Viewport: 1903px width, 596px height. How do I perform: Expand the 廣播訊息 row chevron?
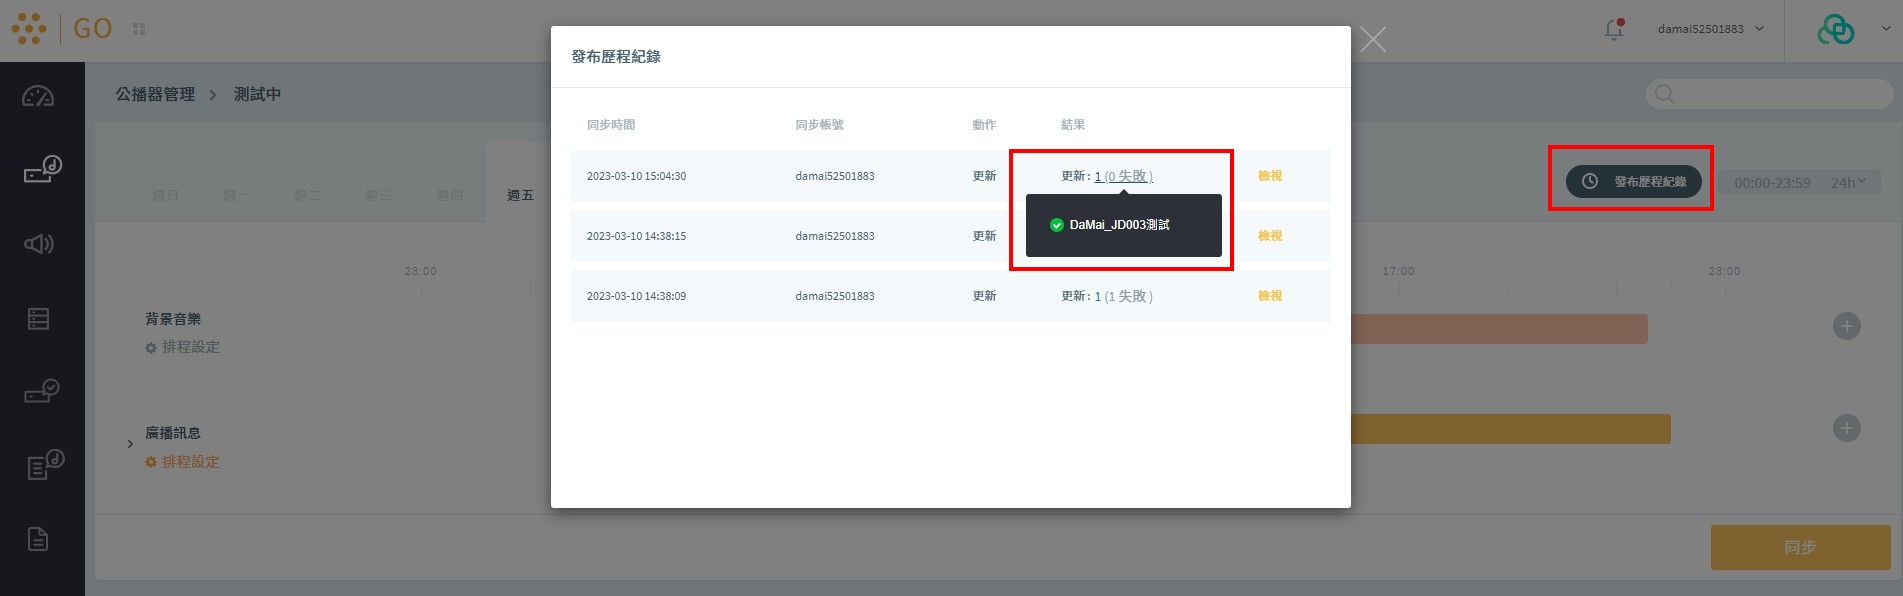[130, 444]
